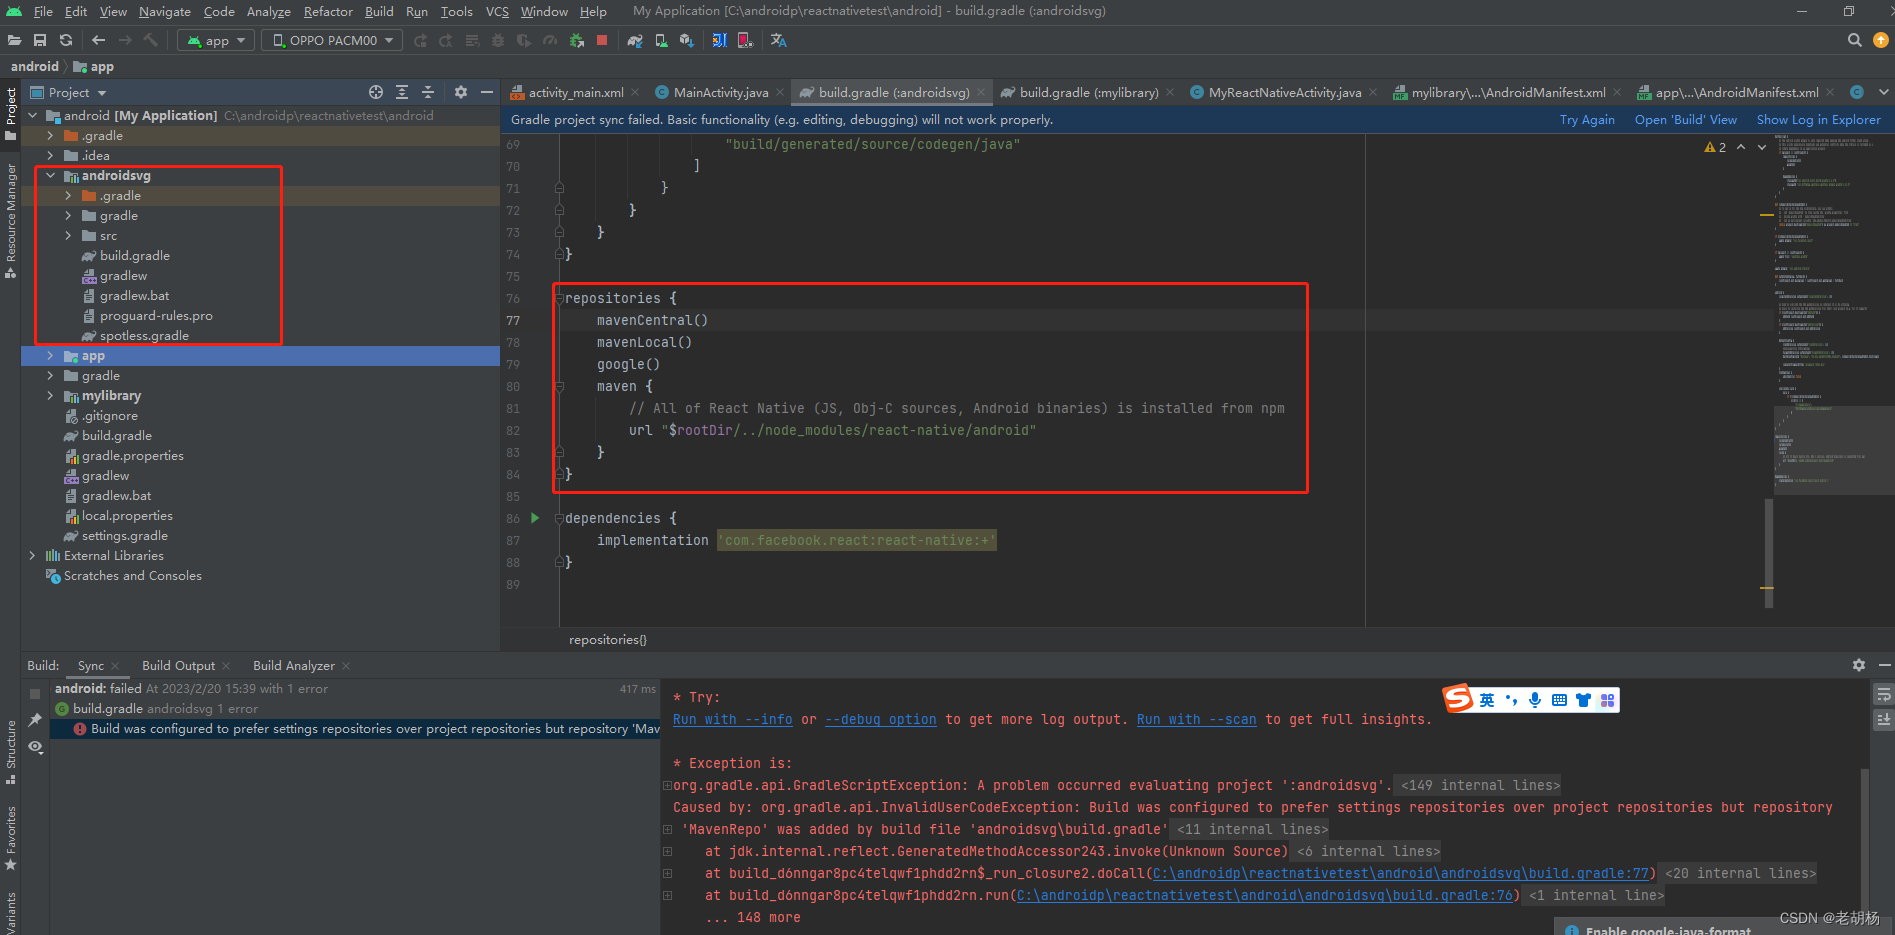Expand External Libraries node

click(x=32, y=555)
